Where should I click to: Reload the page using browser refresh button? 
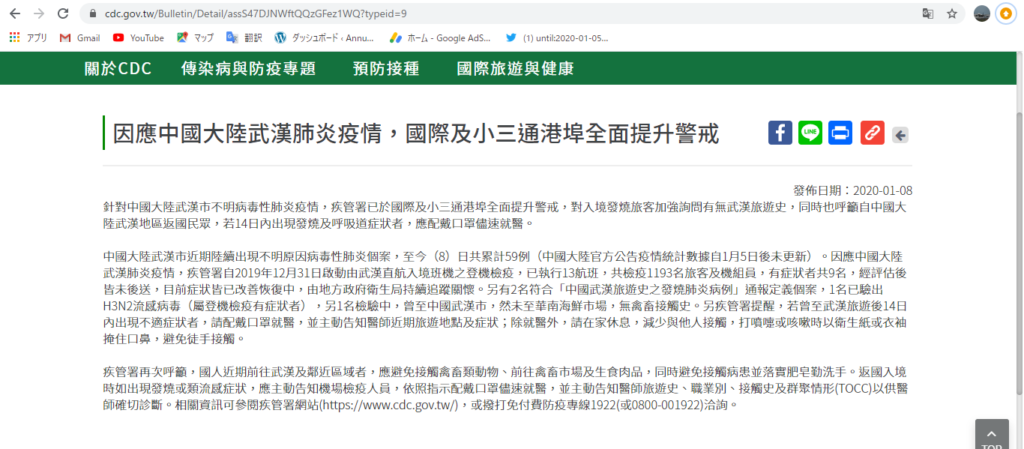click(63, 14)
